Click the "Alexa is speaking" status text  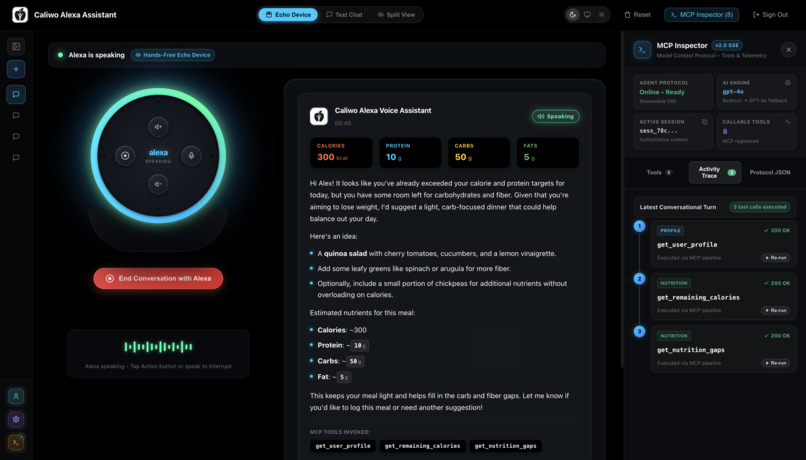97,55
